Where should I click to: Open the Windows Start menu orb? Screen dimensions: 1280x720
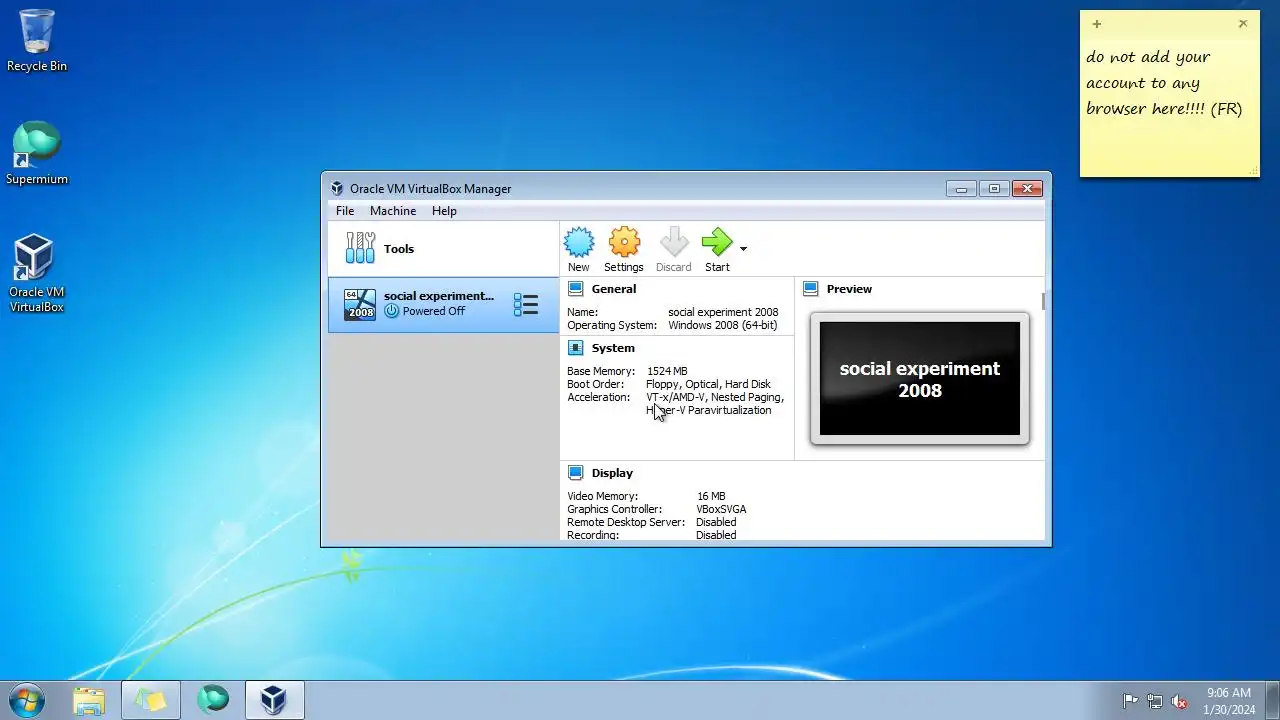(x=26, y=699)
